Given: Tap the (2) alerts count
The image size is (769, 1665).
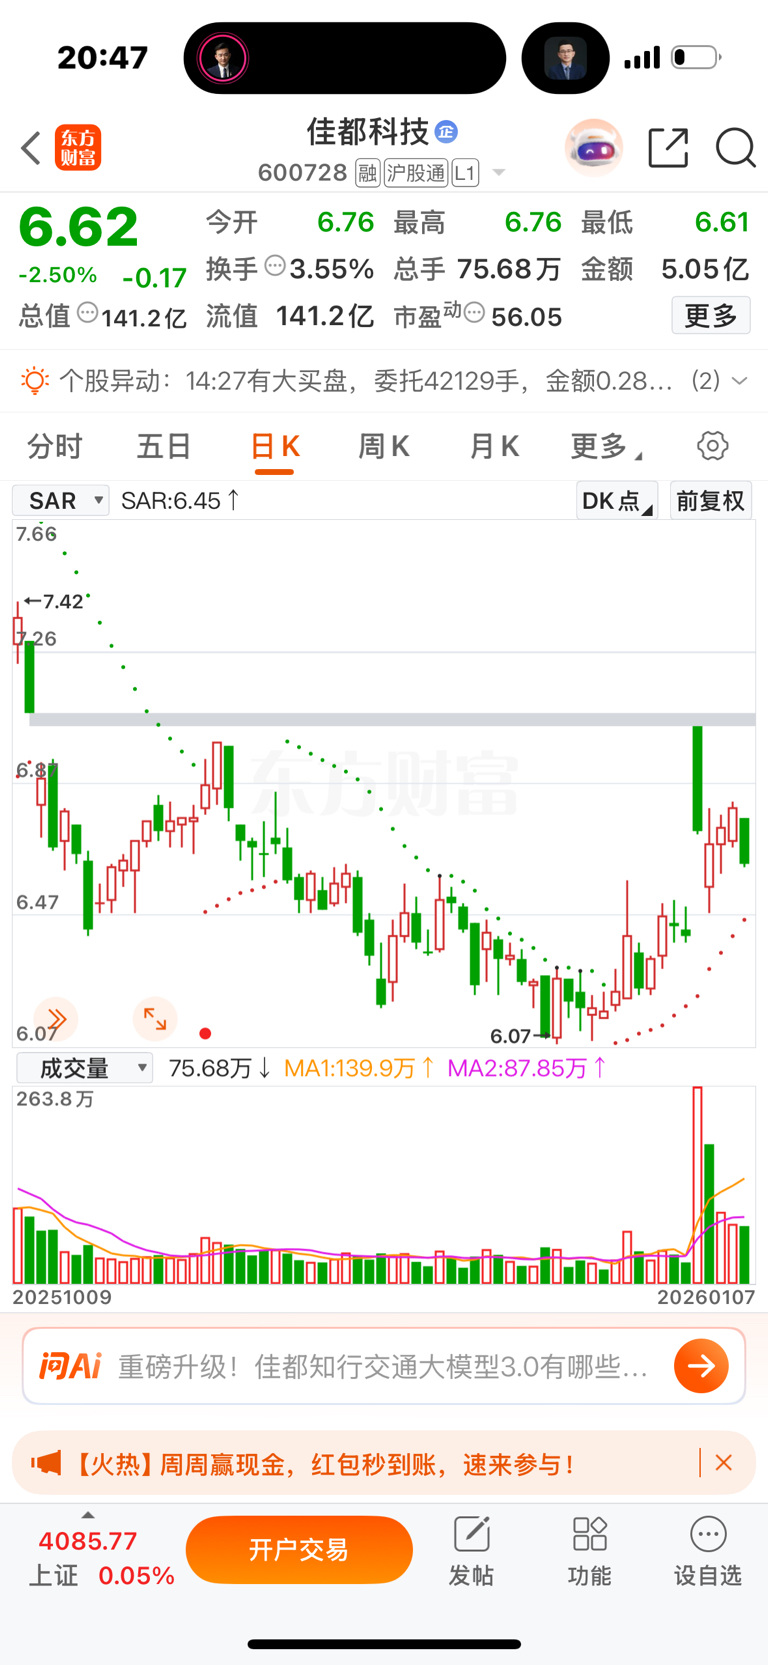Looking at the screenshot, I should coord(706,381).
